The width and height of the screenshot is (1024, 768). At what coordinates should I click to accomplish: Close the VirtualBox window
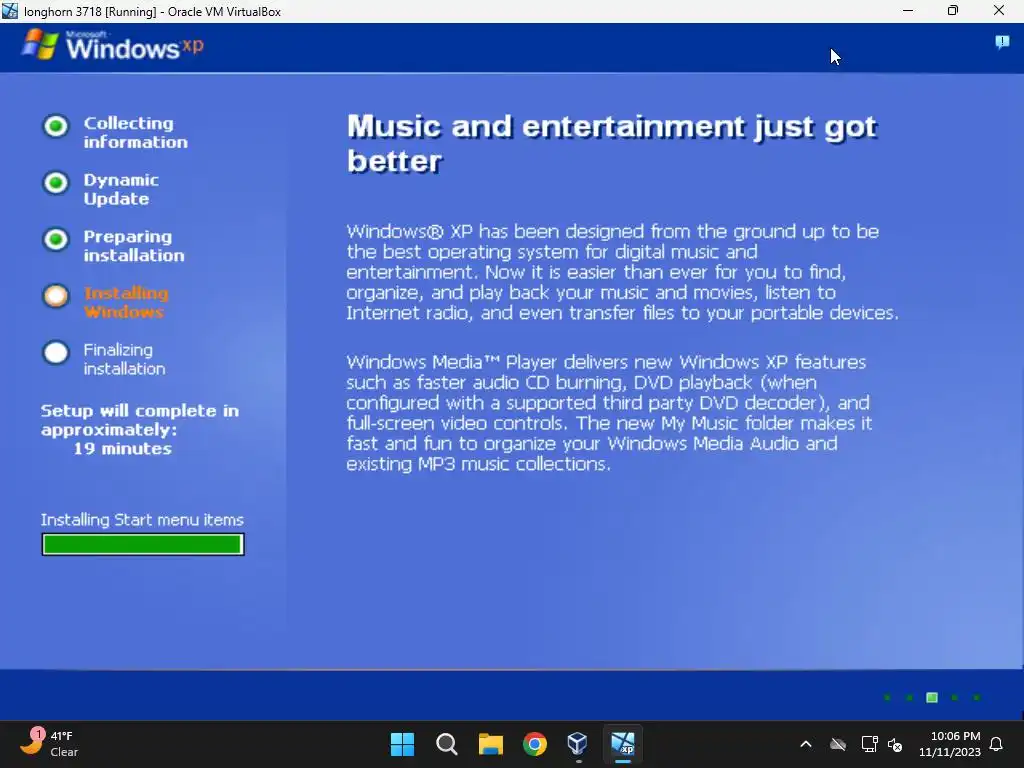pyautogui.click(x=999, y=10)
